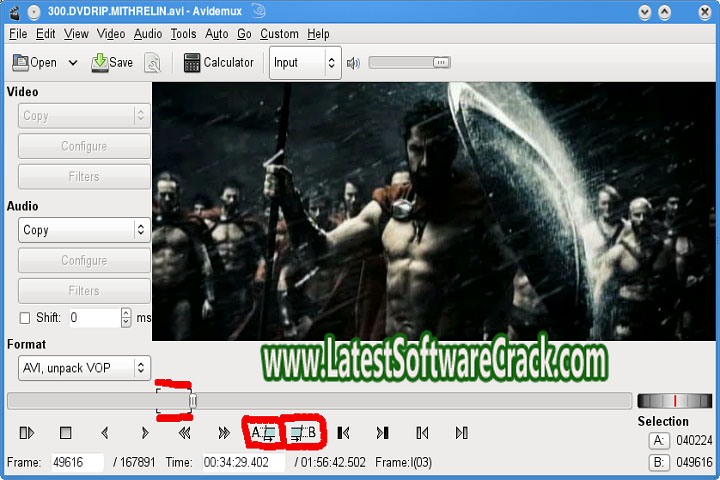The width and height of the screenshot is (720, 480).
Task: Open the Audio menu
Action: 147,34
